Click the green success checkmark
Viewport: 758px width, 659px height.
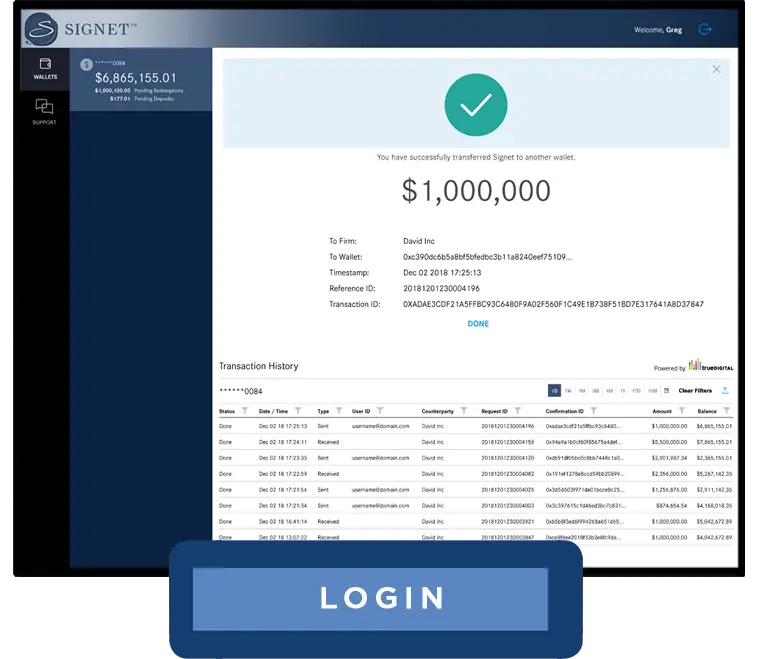click(x=476, y=104)
